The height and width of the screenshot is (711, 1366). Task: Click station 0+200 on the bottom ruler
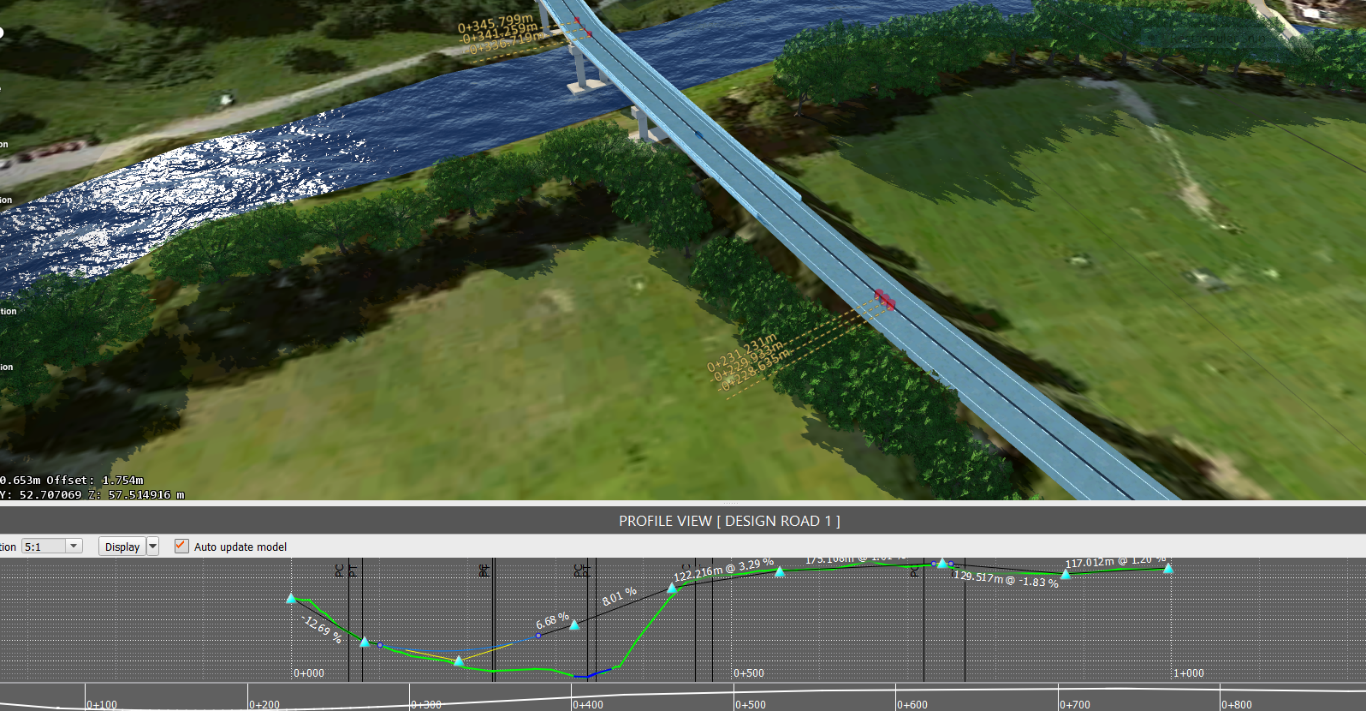pos(264,705)
